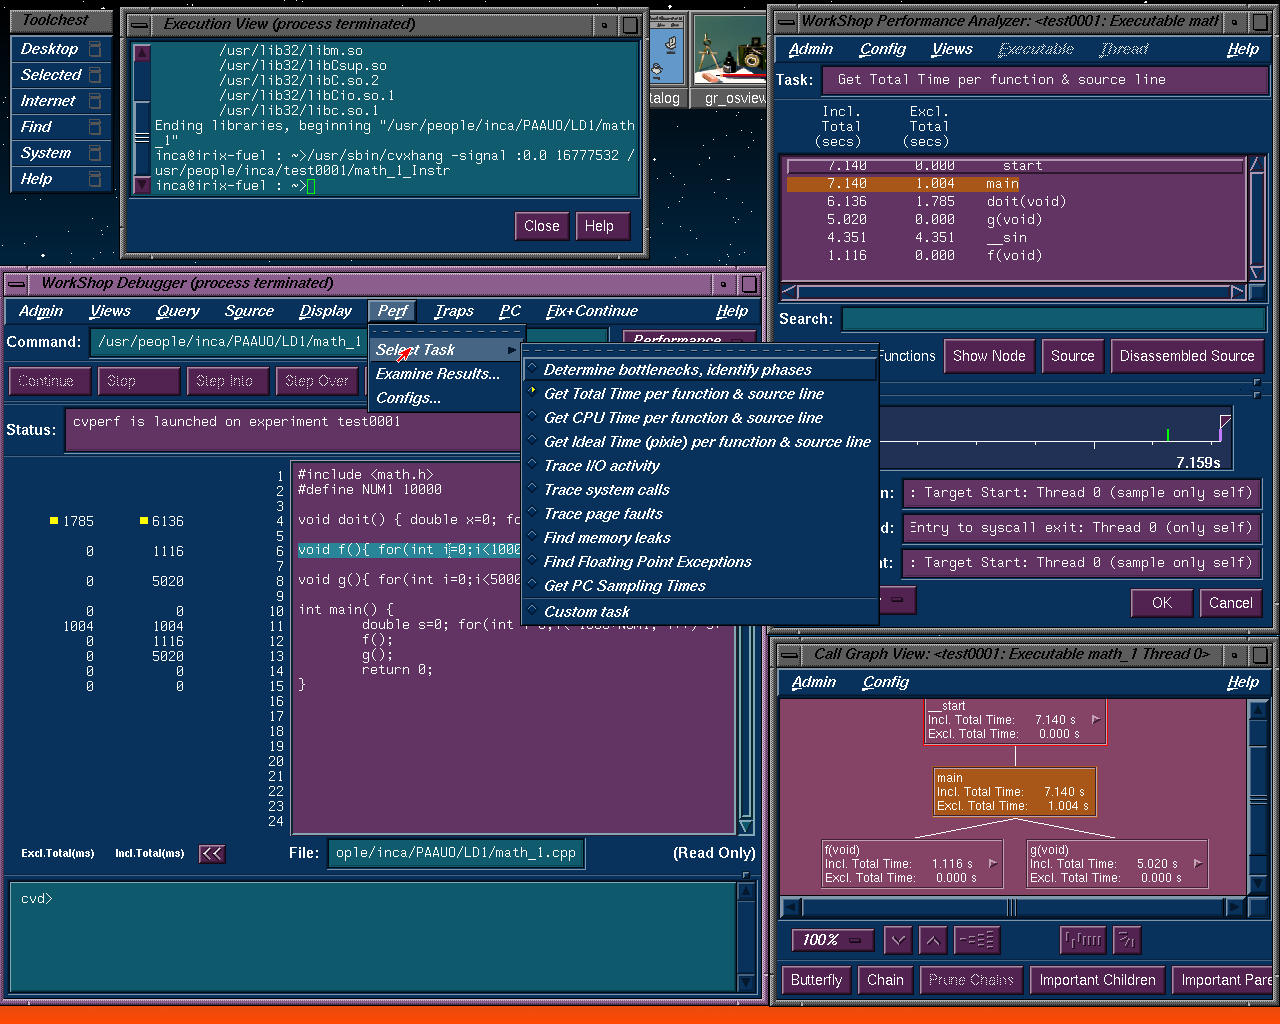This screenshot has width=1280, height=1024.
Task: Expand the __start node arrow in Call Graph
Action: pyautogui.click(x=1096, y=719)
